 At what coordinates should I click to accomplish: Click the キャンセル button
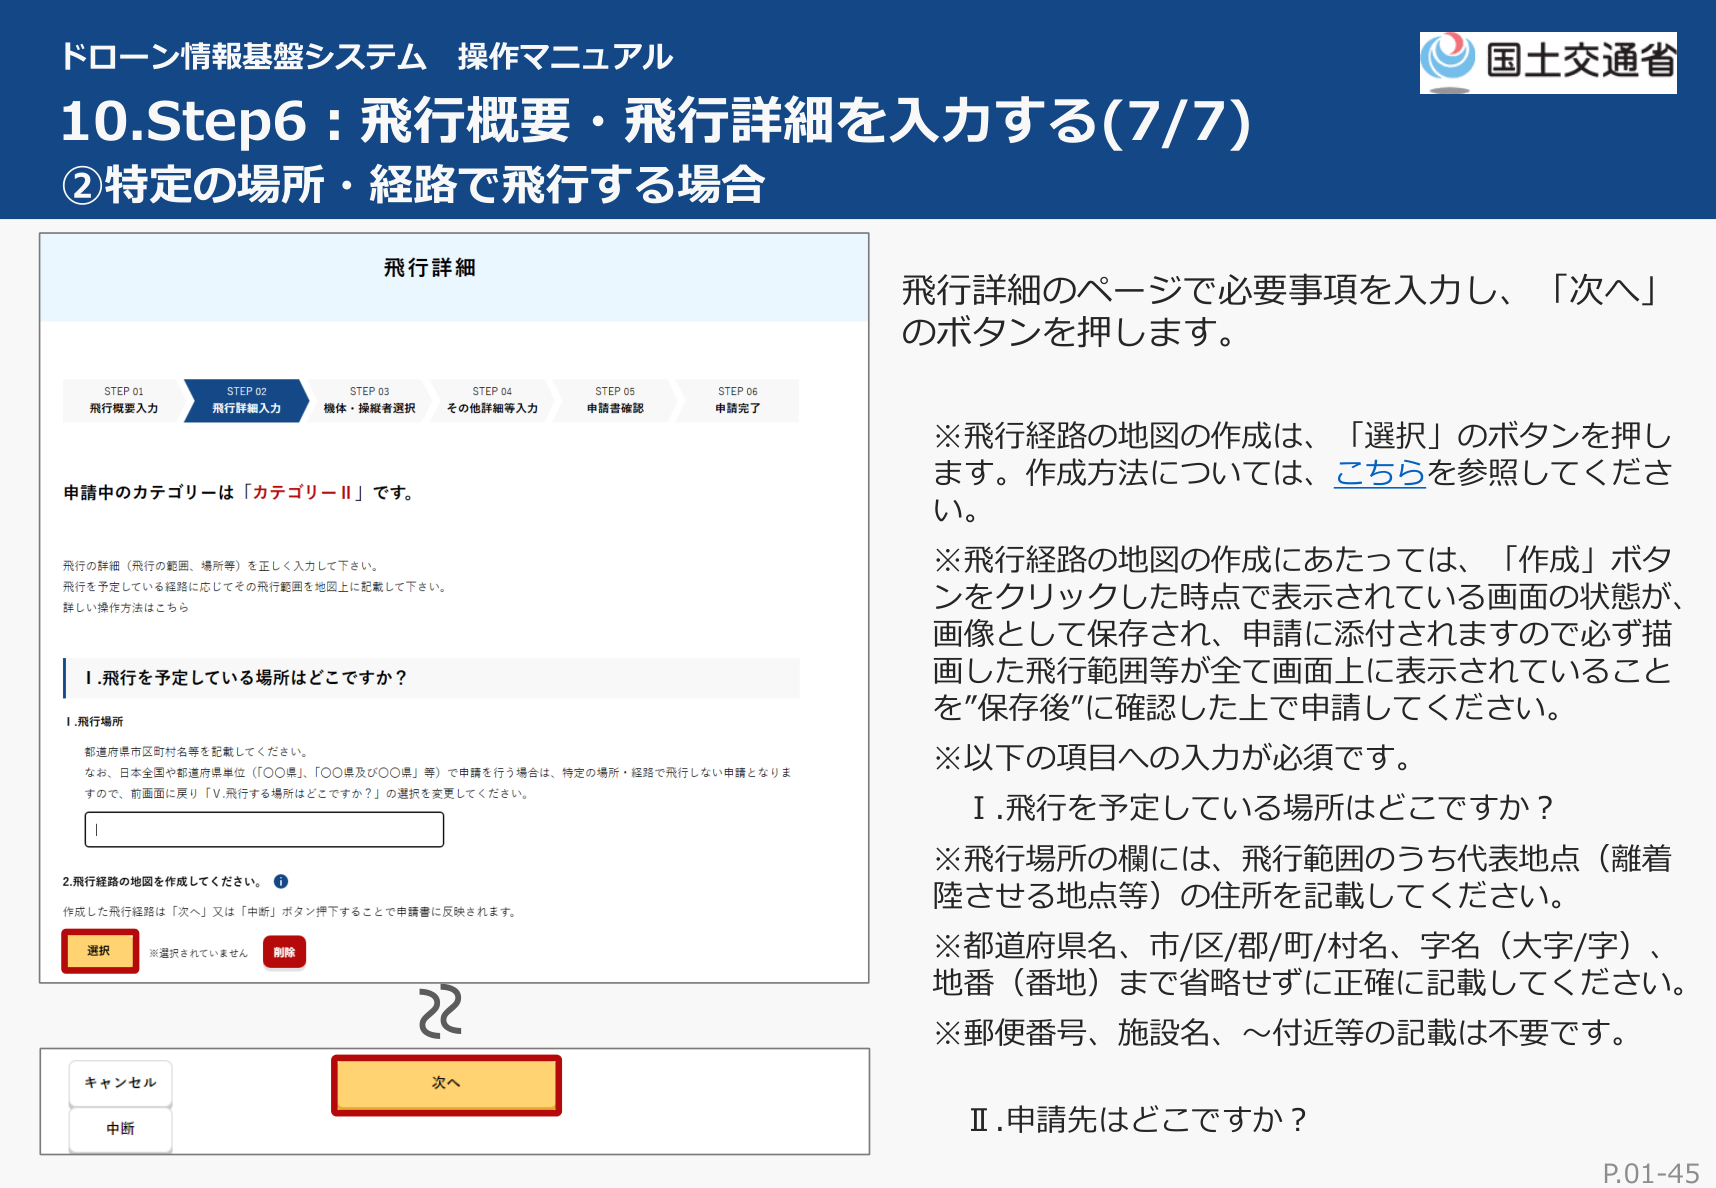point(120,1083)
